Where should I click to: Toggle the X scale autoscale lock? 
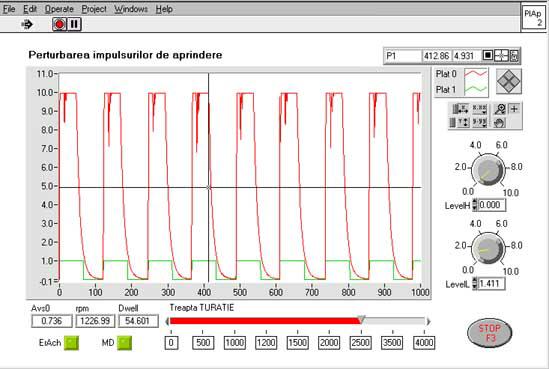pos(454,109)
